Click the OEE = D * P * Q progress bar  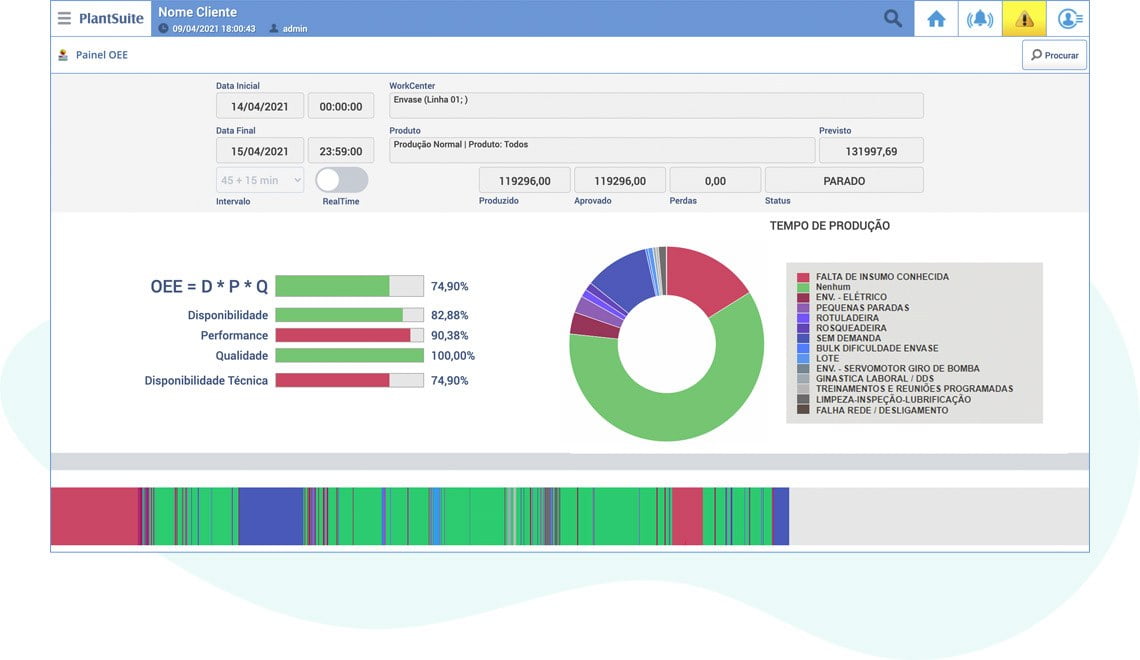click(350, 286)
